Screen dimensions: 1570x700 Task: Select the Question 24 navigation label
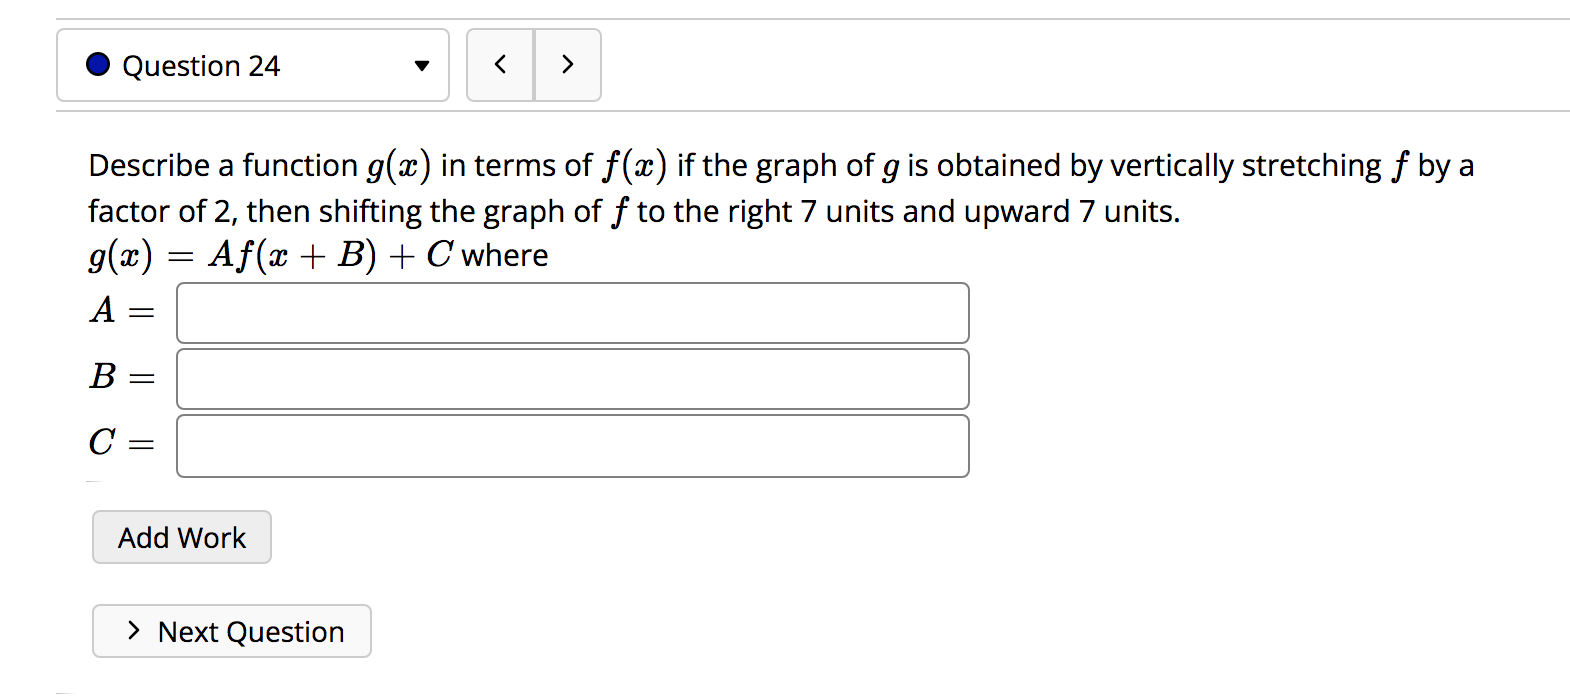tap(202, 66)
